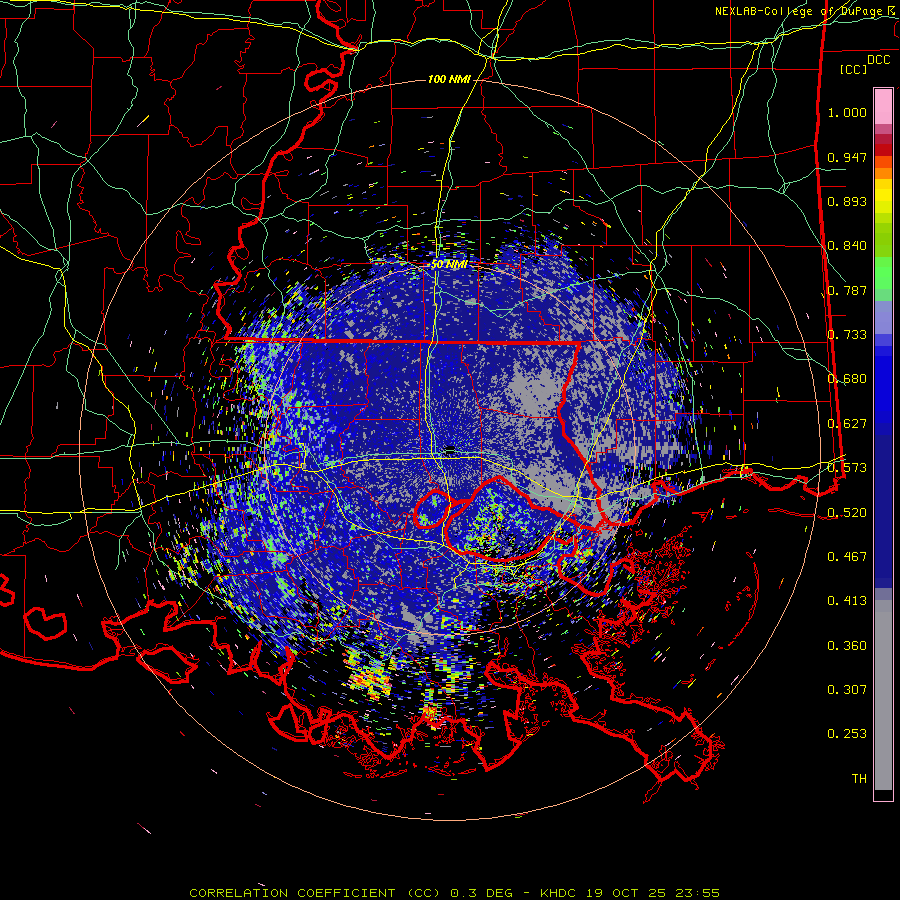Select the 0.627 scale value
This screenshot has width=900, height=900.
[x=847, y=424]
